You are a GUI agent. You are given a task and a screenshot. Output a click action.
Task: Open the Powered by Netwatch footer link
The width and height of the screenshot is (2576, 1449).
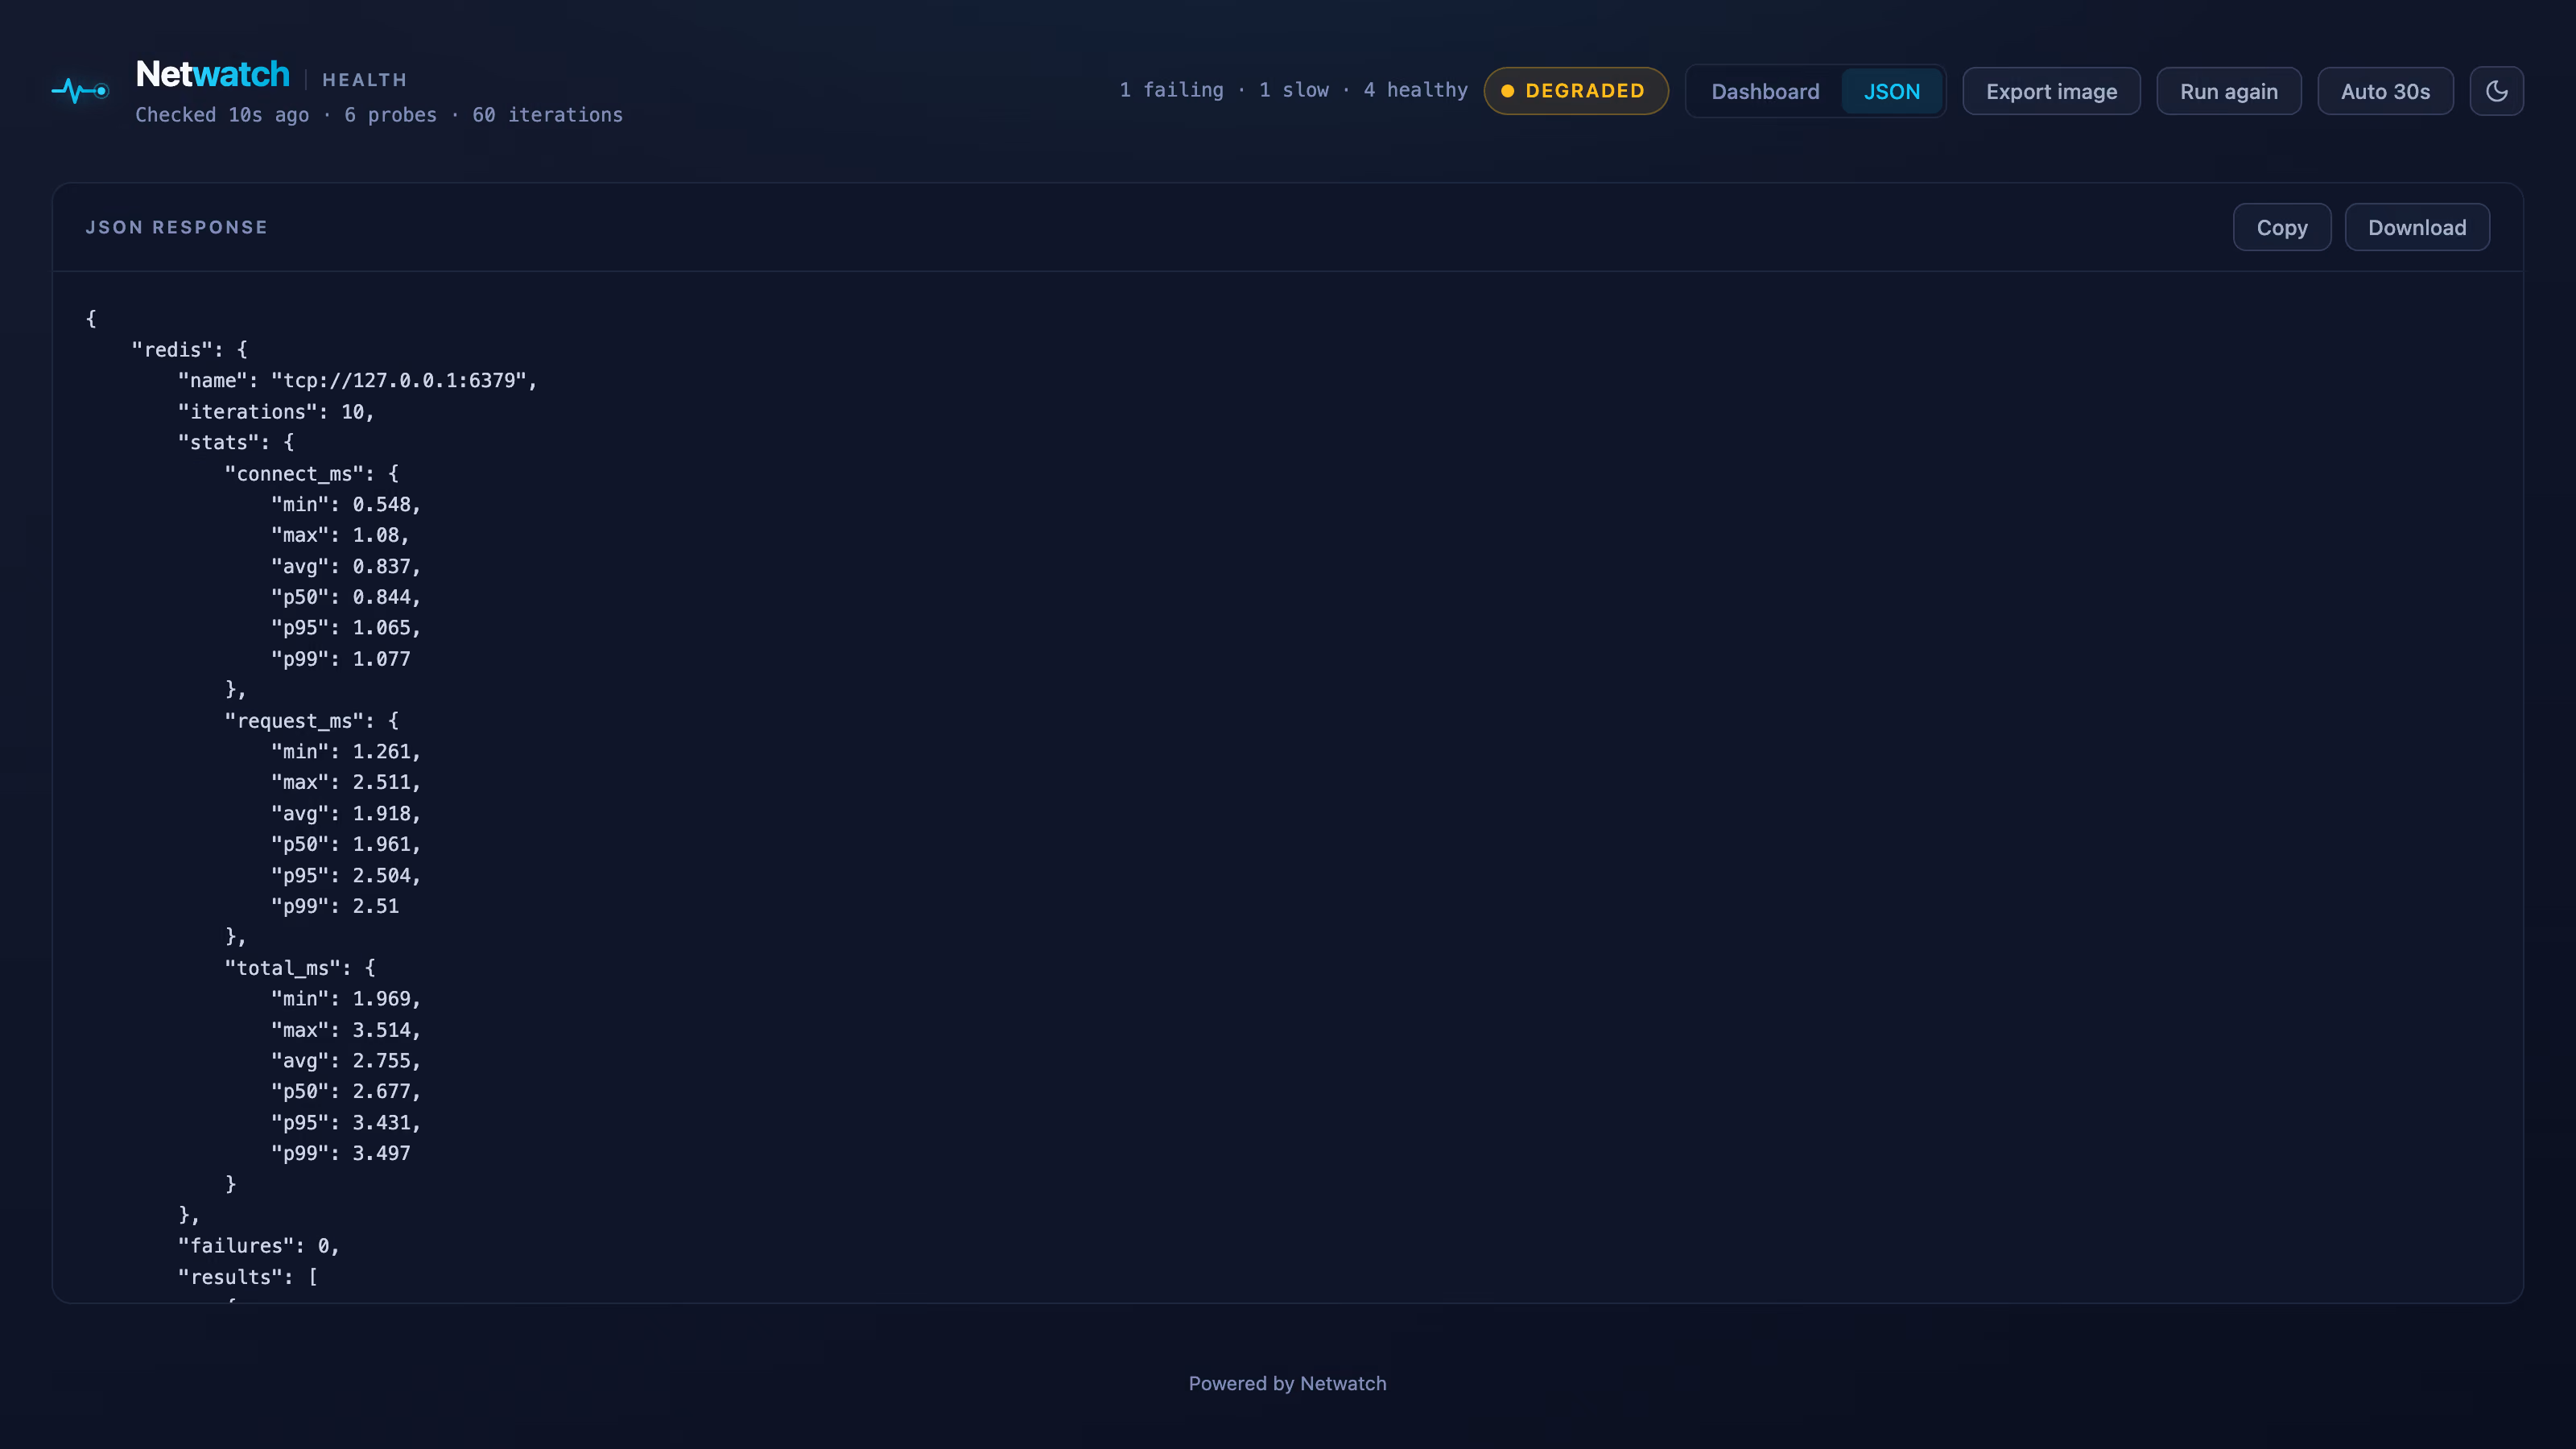[1287, 1383]
